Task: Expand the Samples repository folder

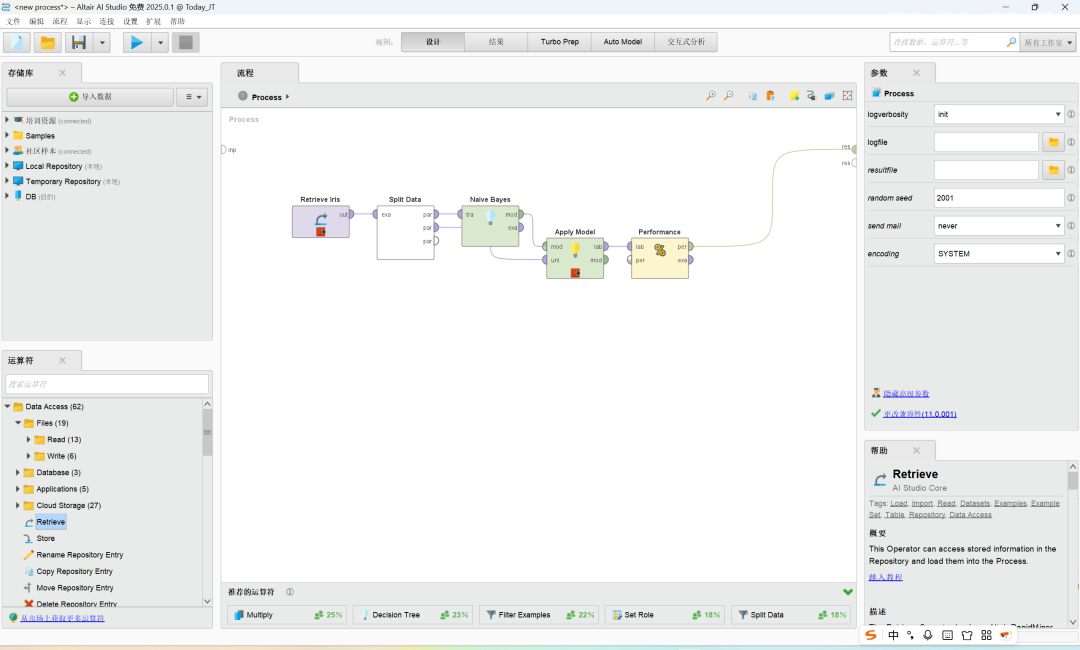Action: pyautogui.click(x=7, y=135)
